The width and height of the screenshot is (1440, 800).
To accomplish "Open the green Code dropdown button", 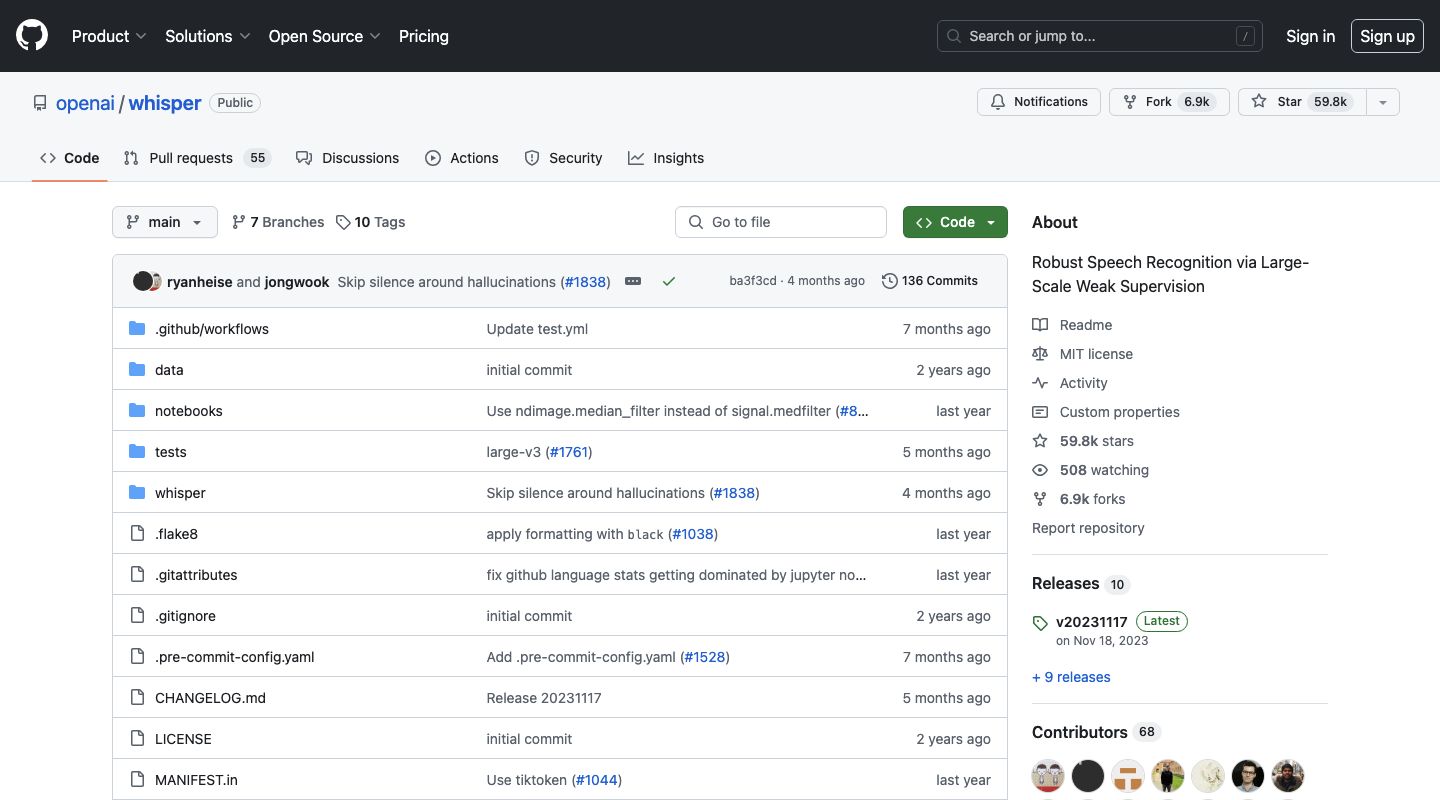I will [955, 222].
